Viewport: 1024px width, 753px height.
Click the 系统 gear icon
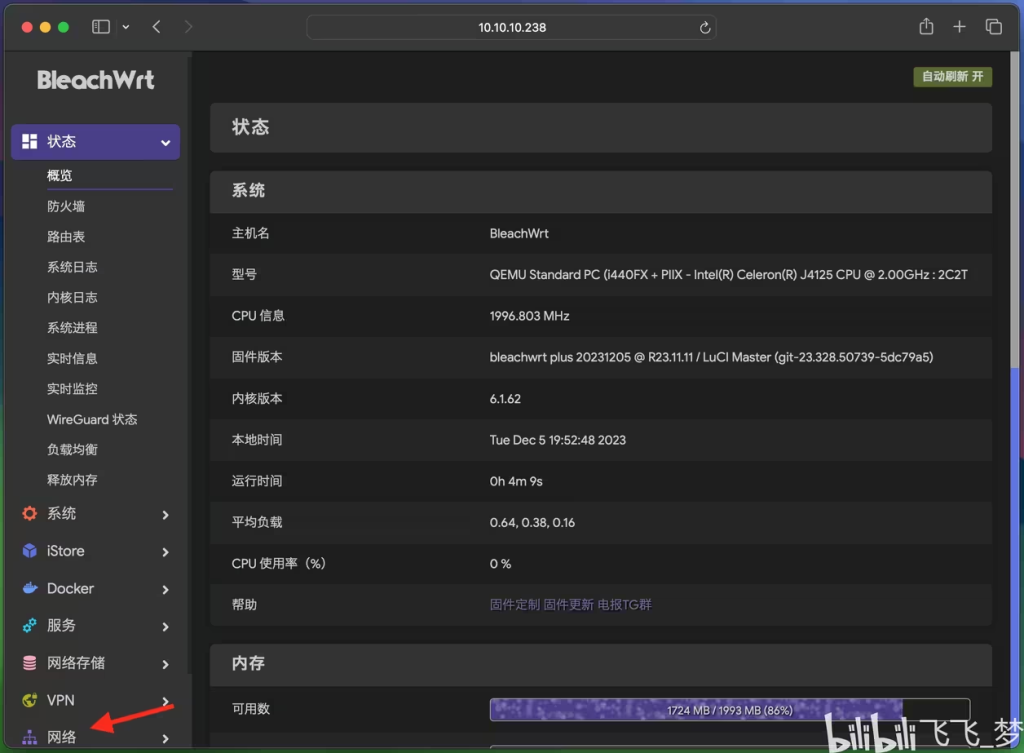pyautogui.click(x=29, y=513)
